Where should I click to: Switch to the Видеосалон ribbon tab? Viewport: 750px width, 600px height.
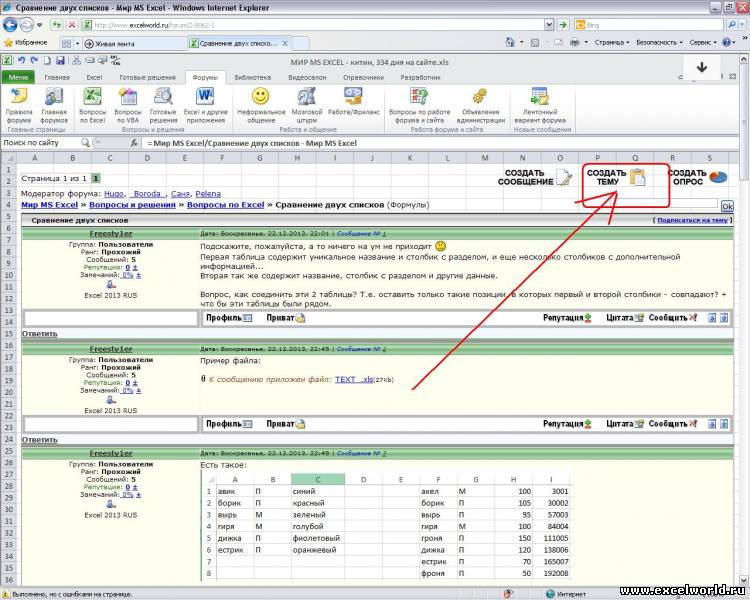(307, 77)
